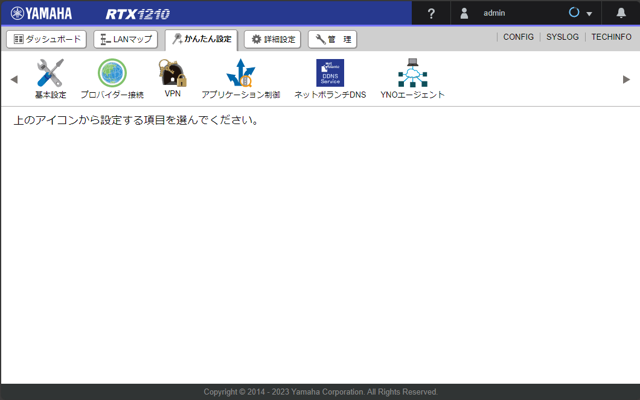The image size is (640, 400).
Task: Open the YNOエージェント network icon
Action: [413, 73]
